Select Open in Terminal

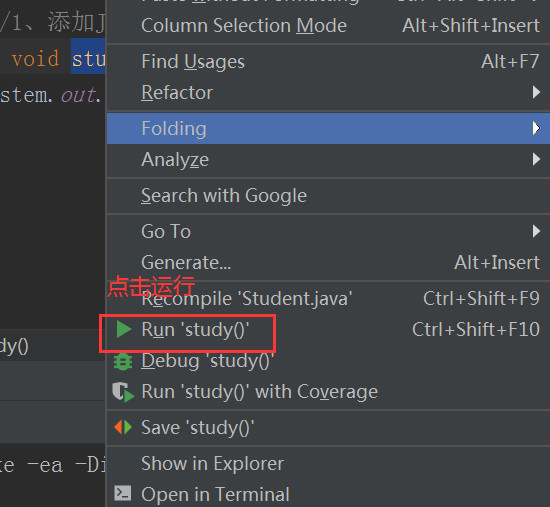[328, 494]
